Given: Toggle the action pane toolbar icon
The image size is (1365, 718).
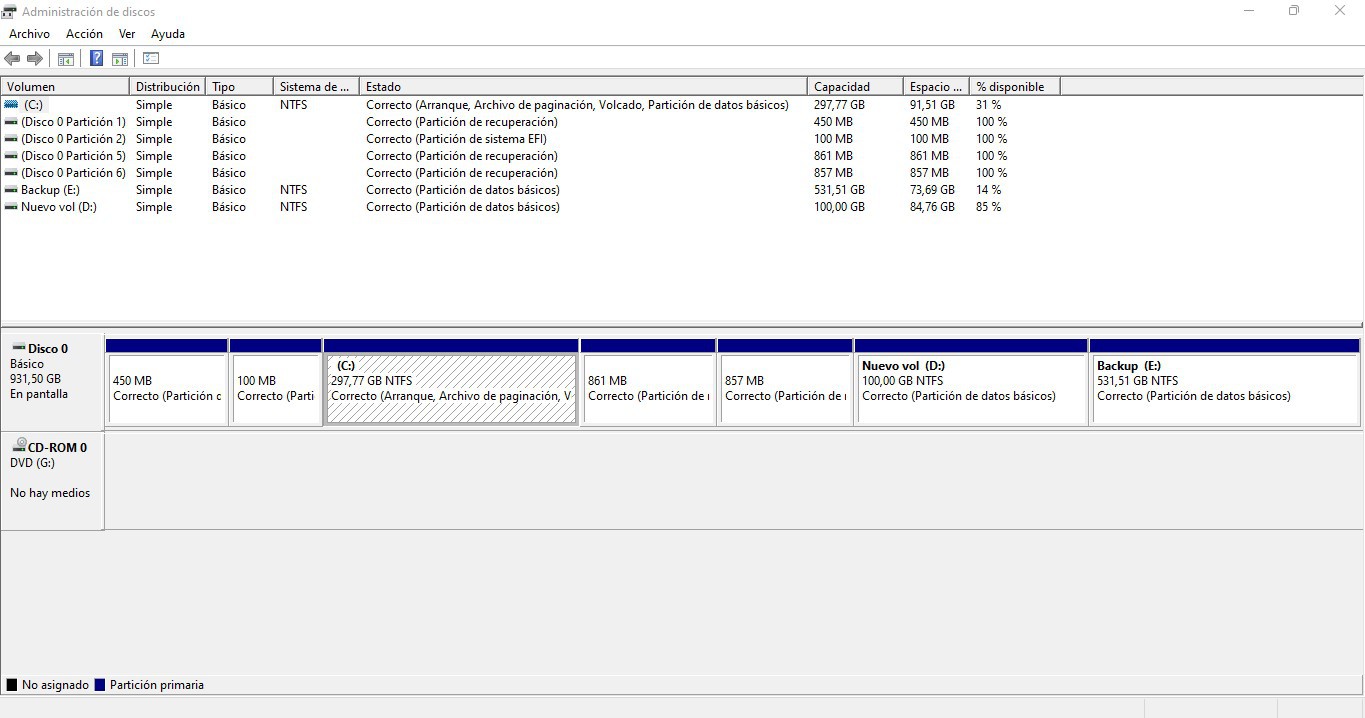Looking at the screenshot, I should pos(120,59).
